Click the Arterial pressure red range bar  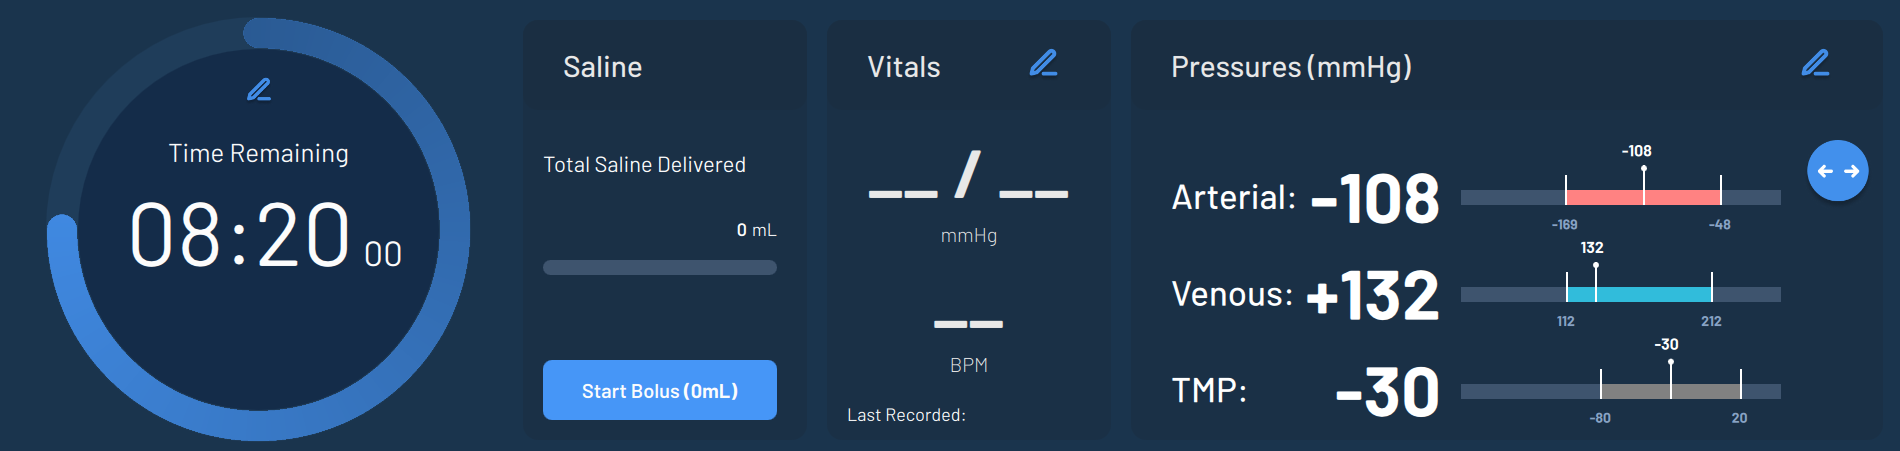coord(1642,197)
